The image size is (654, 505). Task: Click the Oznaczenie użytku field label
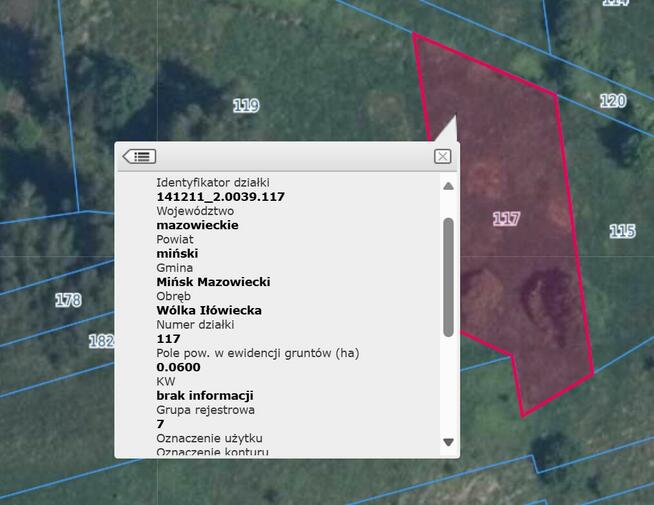(x=209, y=438)
